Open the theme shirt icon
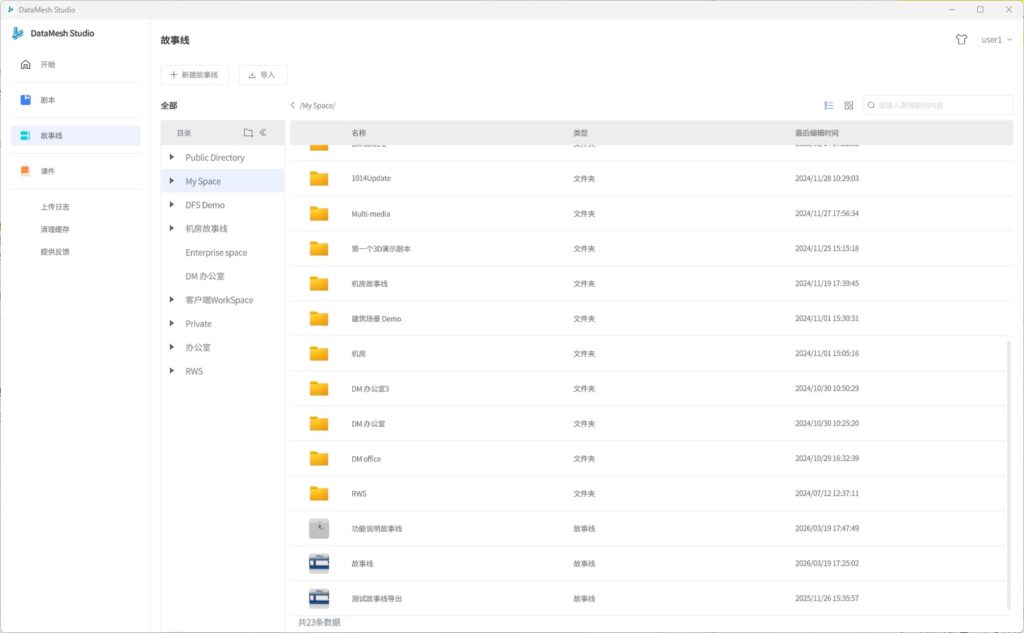The height and width of the screenshot is (633, 1024). 961,40
